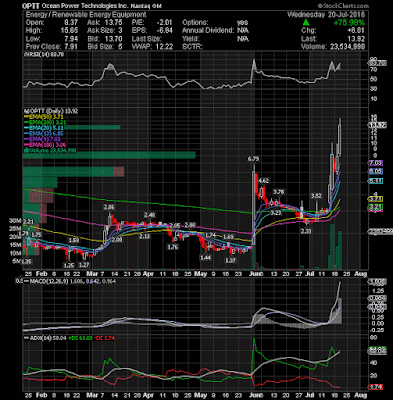Click the StockCharts.com credit text
Screen dimensions: 393x400
pyautogui.click(x=343, y=6)
